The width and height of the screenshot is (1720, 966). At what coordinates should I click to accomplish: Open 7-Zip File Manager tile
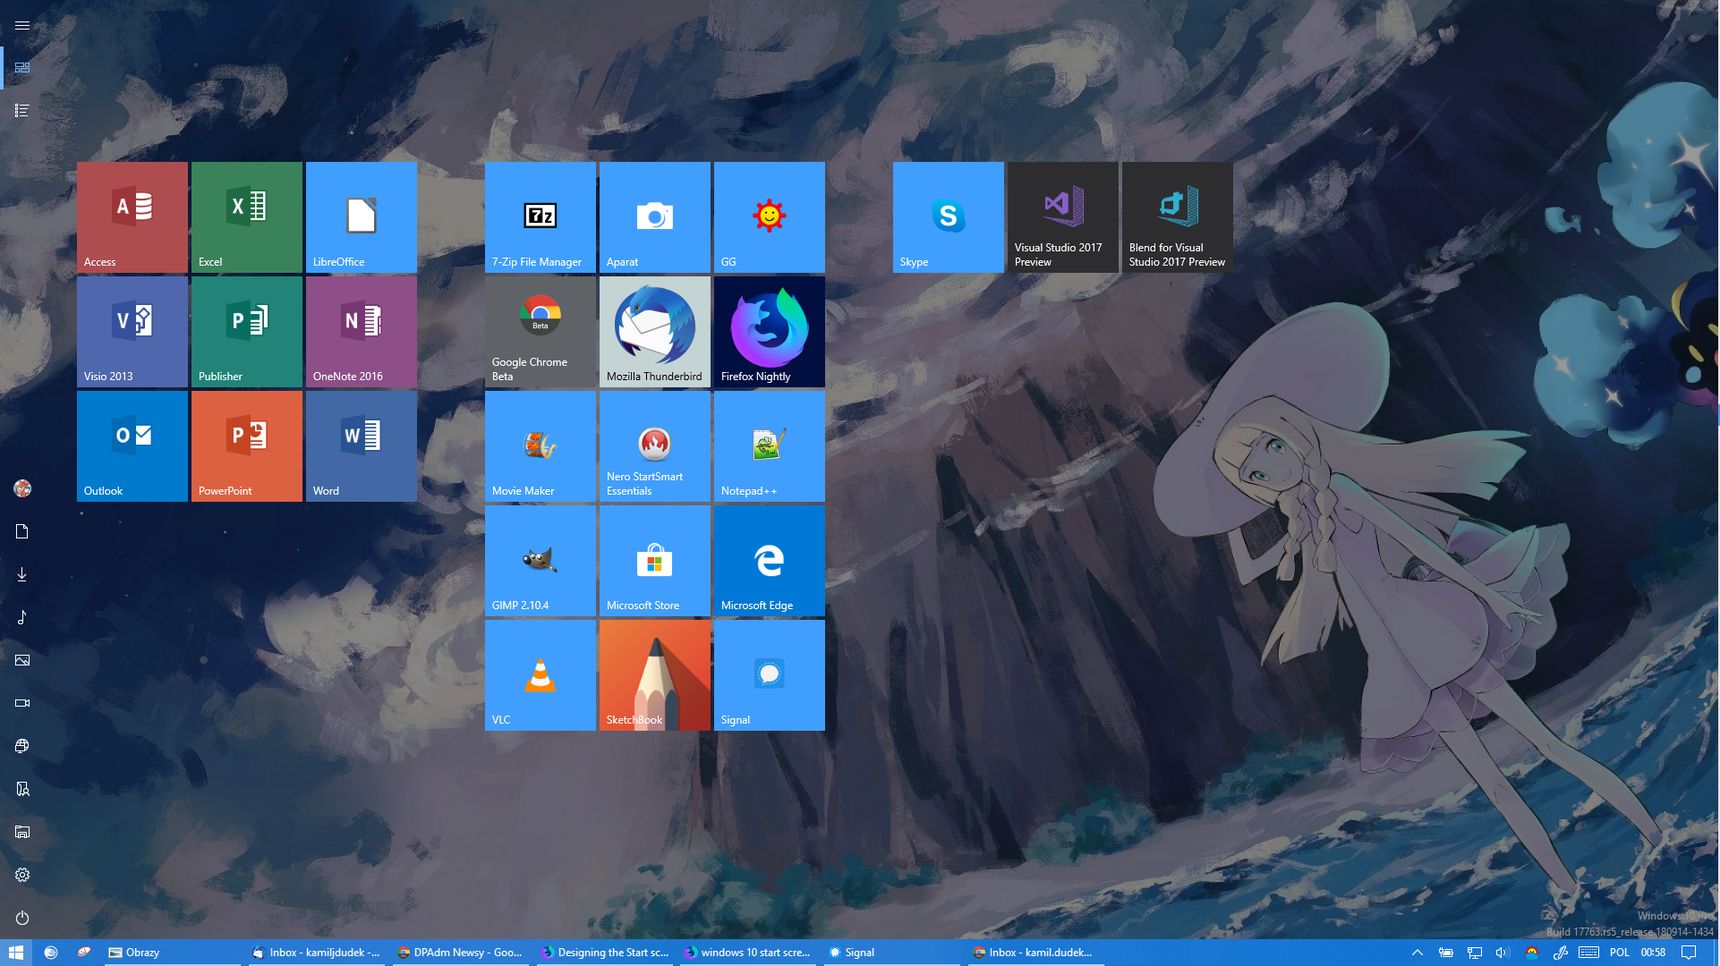pos(540,217)
